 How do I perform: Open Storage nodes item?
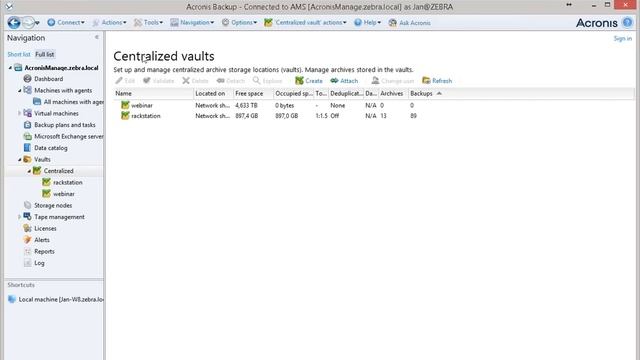pos(53,205)
